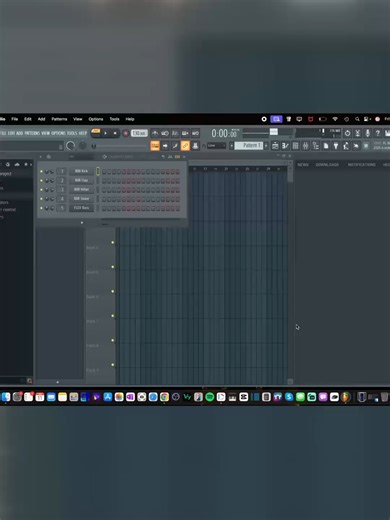This screenshot has width=390, height=520.
Task: Click the wait-for-input toolbar icon
Action: click(x=165, y=133)
